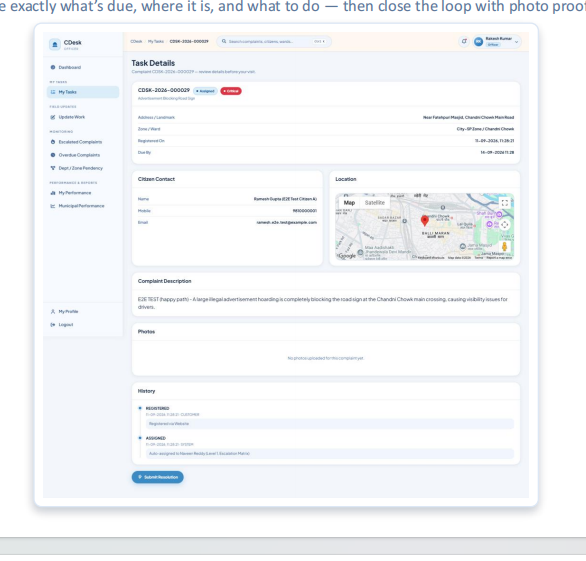Open the notifications icon in header
Image resolution: width=586 pixels, height=561 pixels.
tap(464, 41)
